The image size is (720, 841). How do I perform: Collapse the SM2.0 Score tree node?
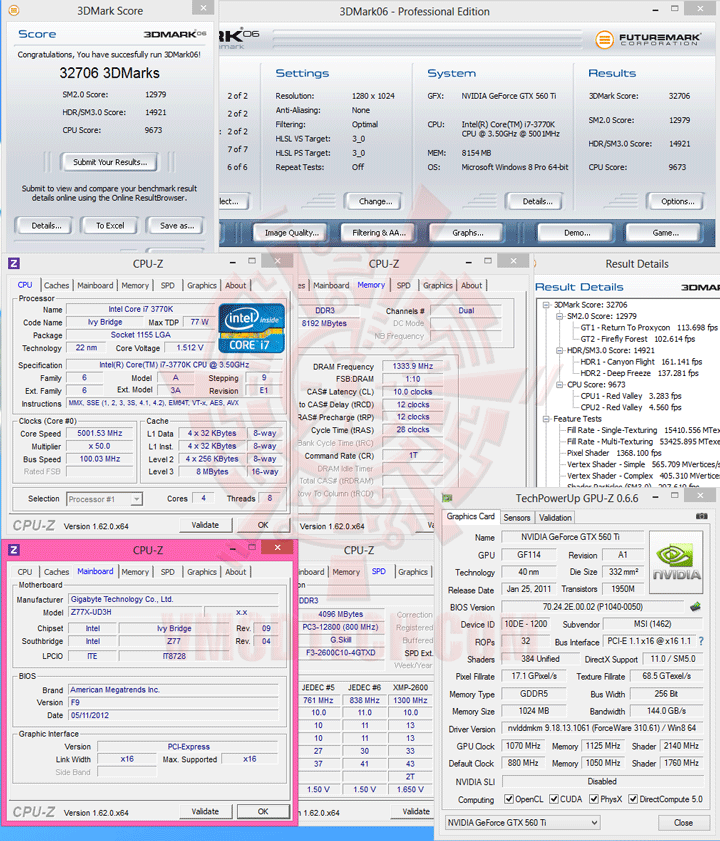point(559,316)
